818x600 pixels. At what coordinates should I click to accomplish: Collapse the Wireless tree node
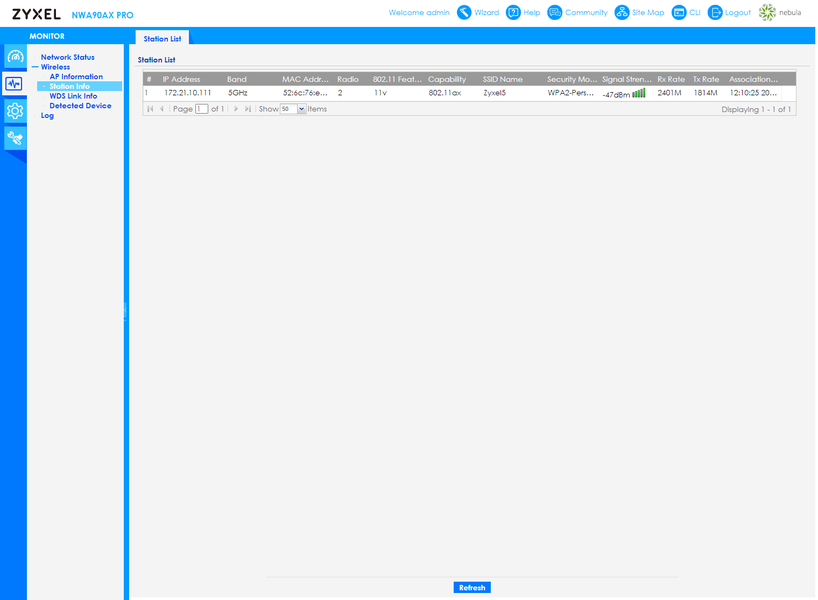coord(35,67)
